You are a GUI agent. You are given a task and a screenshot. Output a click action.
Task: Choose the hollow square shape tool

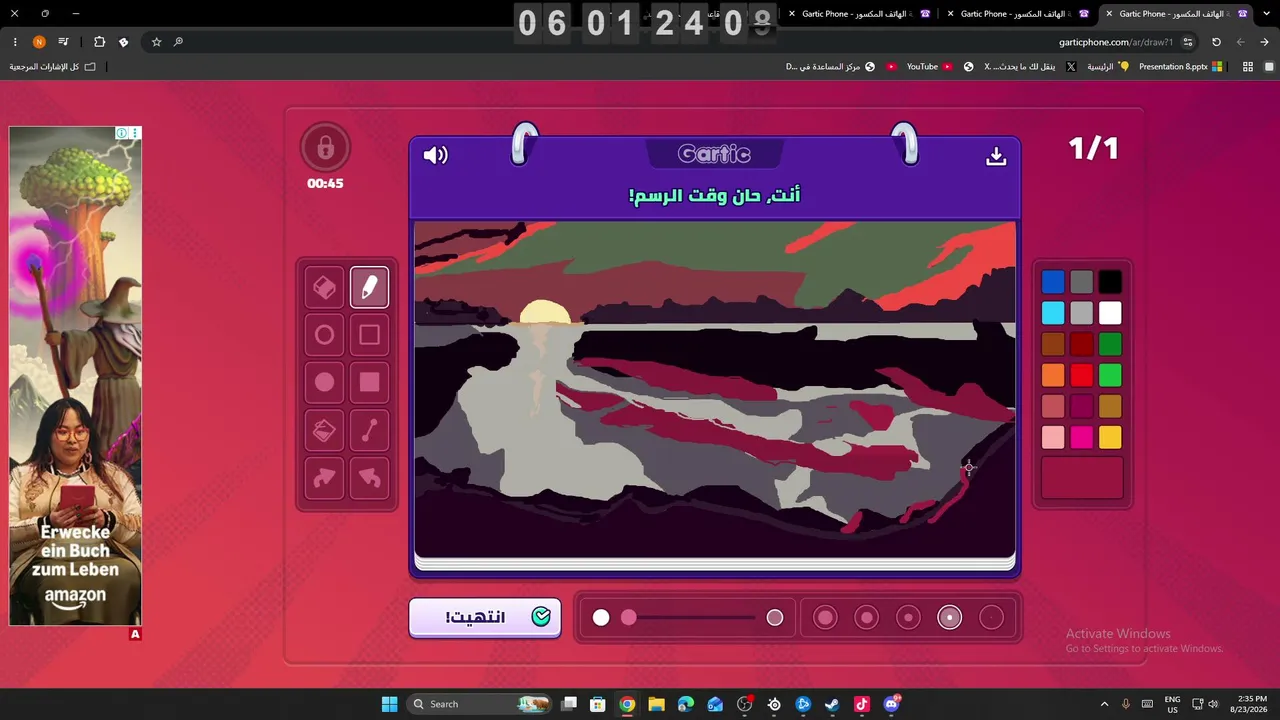click(369, 335)
